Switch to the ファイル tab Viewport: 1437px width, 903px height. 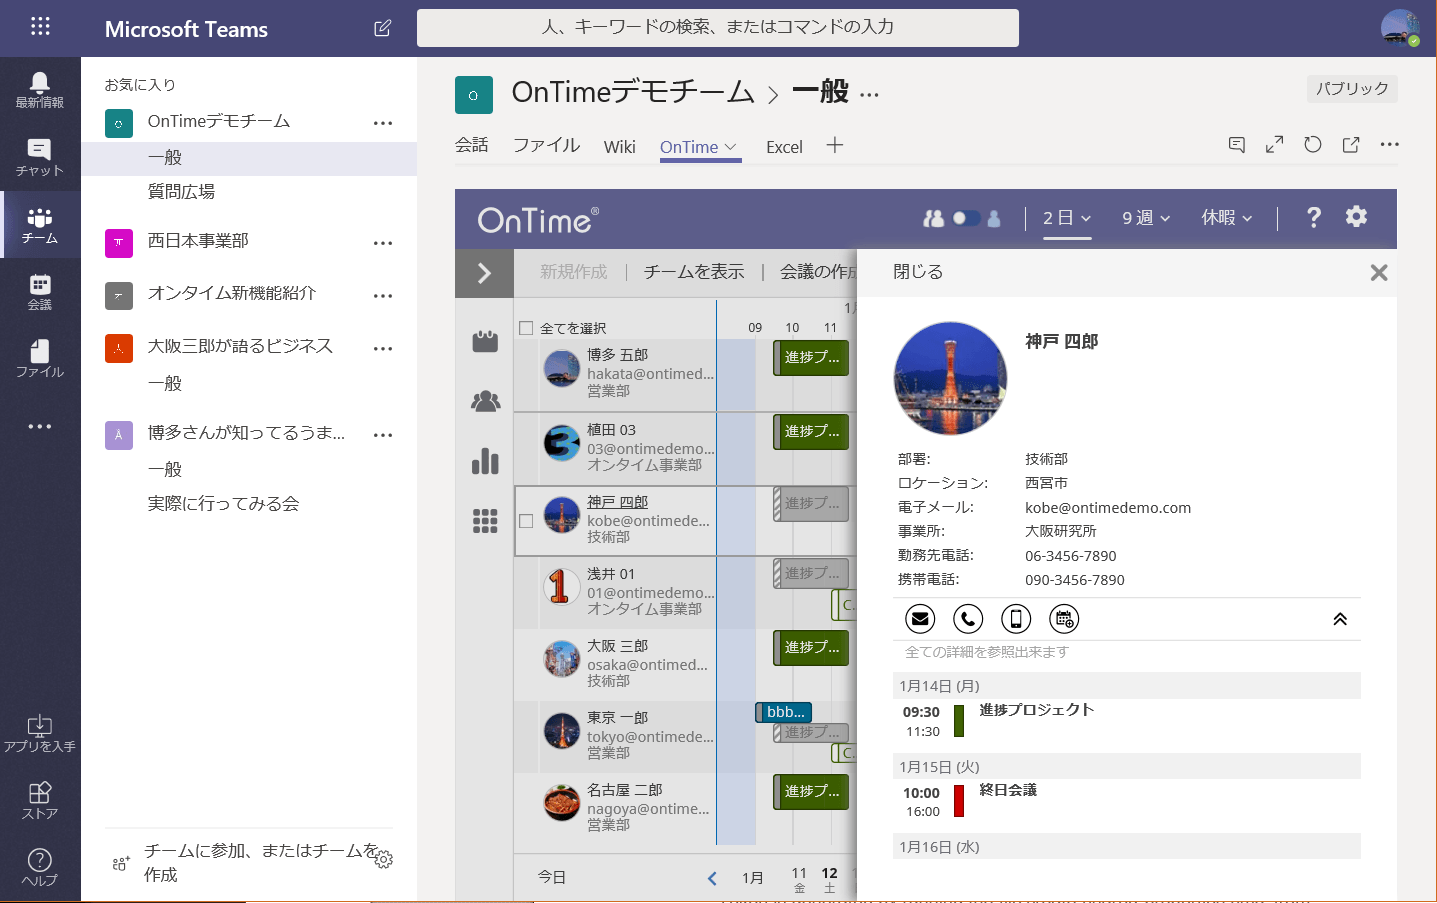pos(546,146)
